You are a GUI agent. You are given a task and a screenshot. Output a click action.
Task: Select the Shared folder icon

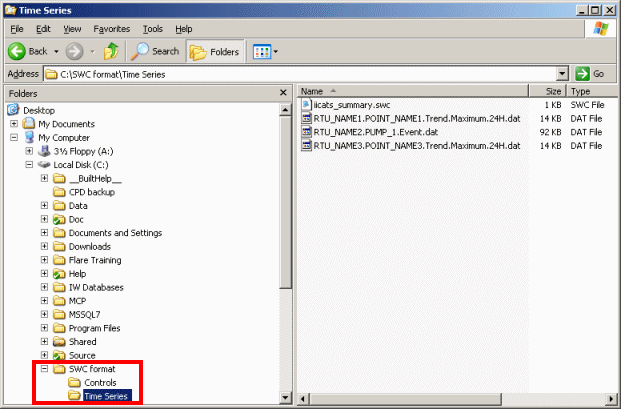[59, 341]
